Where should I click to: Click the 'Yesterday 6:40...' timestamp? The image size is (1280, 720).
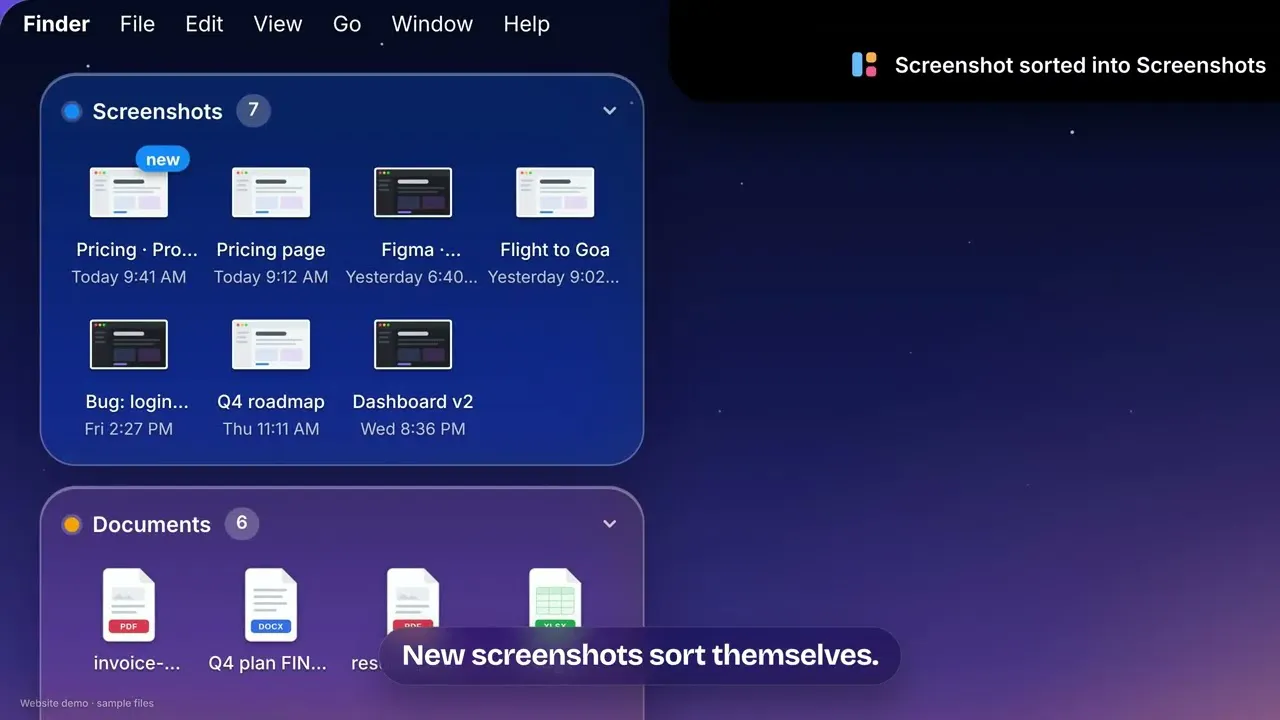[412, 277]
